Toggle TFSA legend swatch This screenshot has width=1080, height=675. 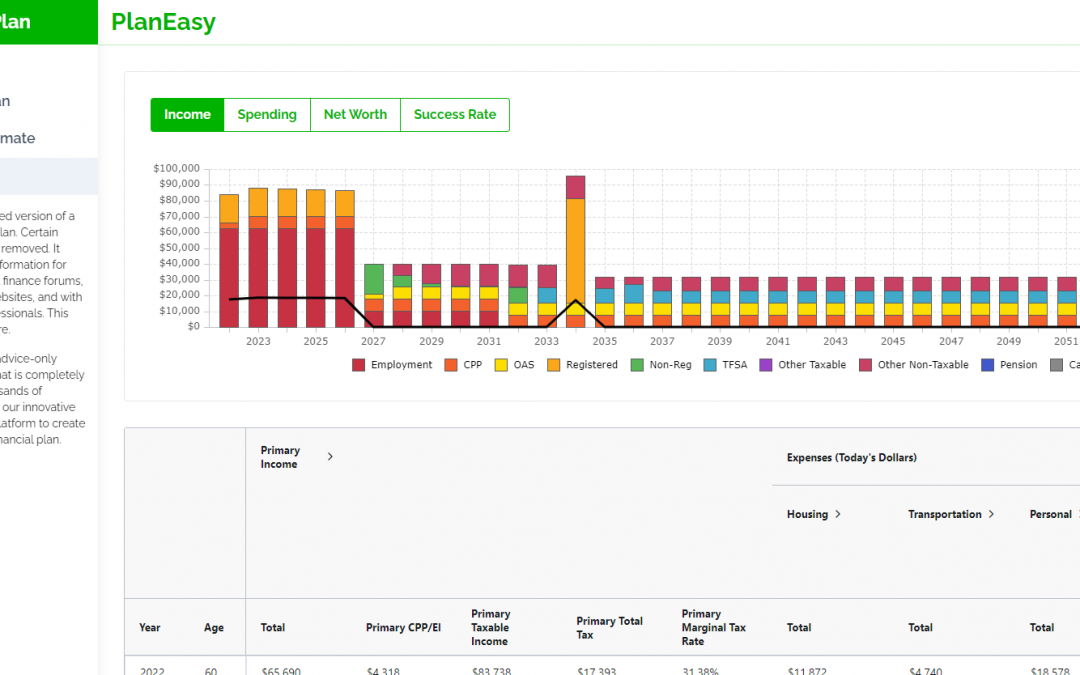710,365
